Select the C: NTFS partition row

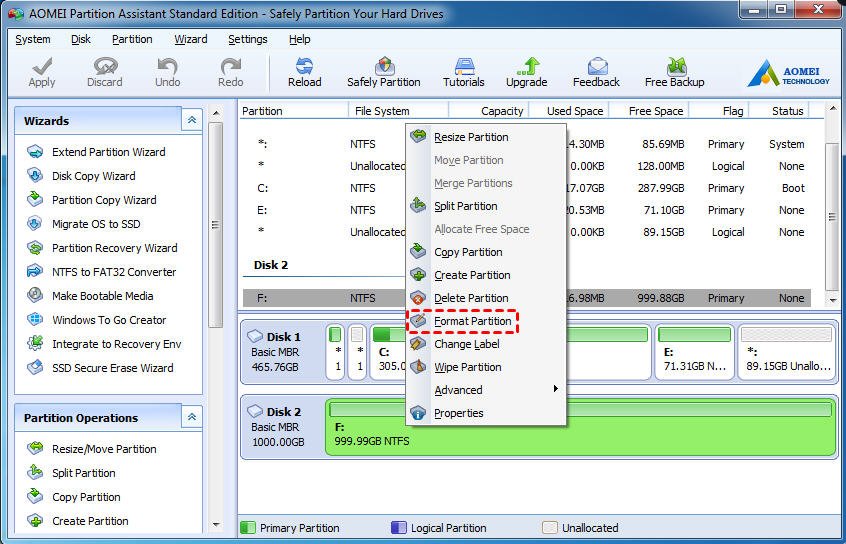coord(526,188)
